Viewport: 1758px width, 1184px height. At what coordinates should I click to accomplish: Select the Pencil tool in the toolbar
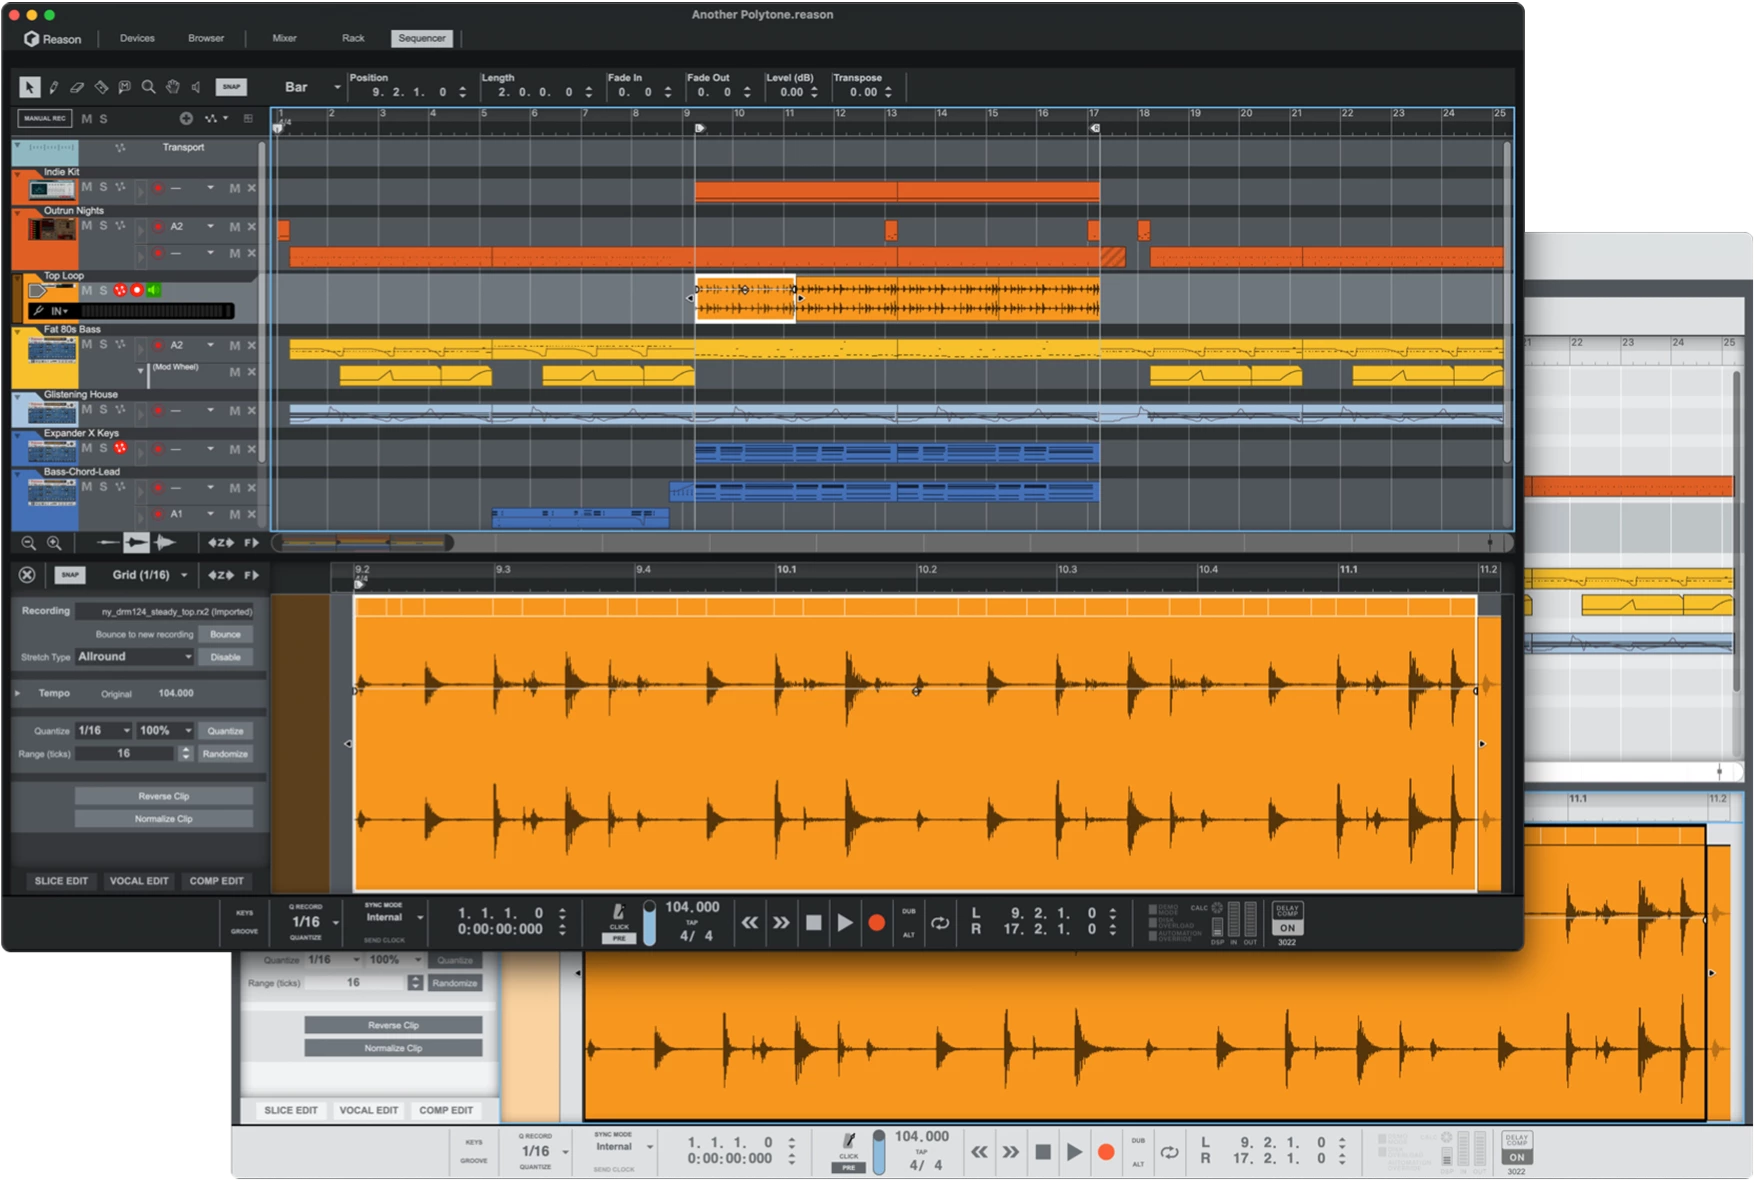(54, 88)
